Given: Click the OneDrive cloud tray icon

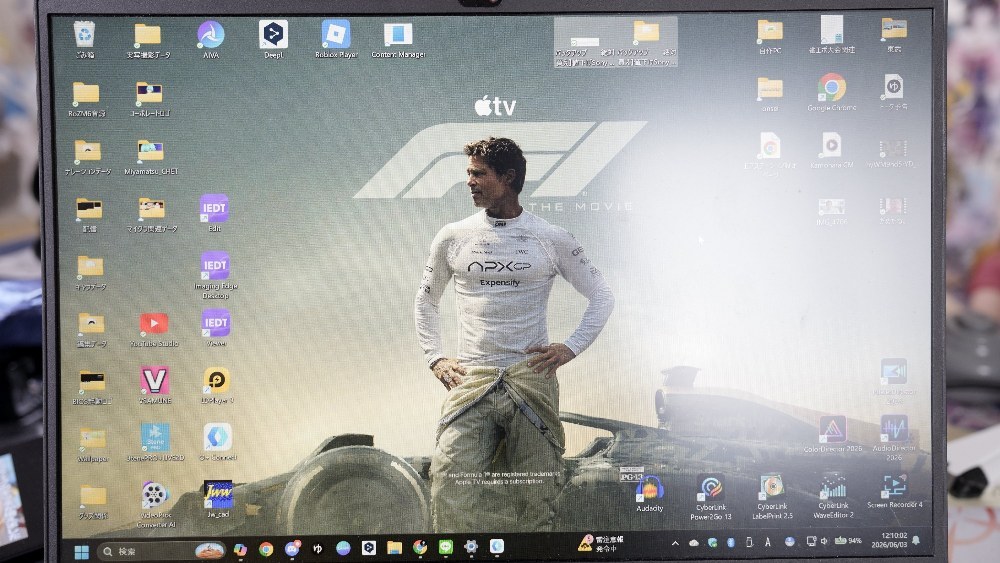Looking at the screenshot, I should tap(694, 543).
